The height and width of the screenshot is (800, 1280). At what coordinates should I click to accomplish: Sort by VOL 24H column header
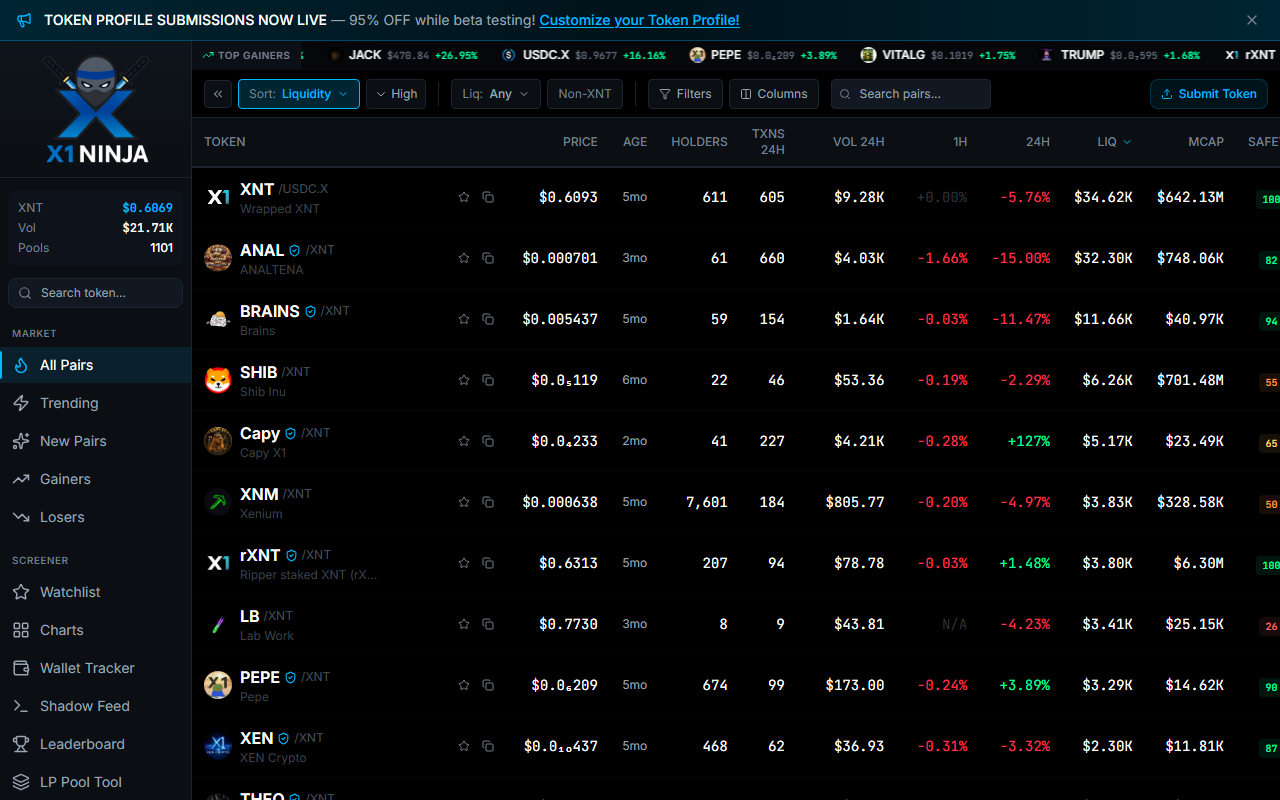pyautogui.click(x=859, y=142)
